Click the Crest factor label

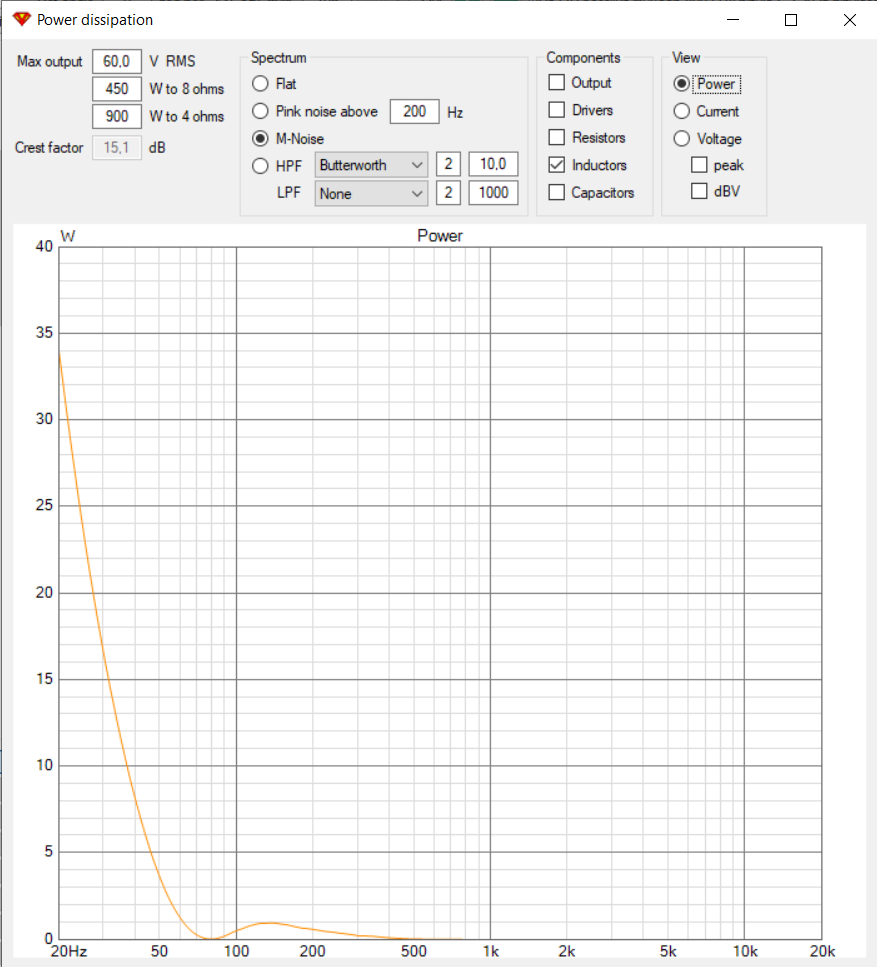pos(49,147)
